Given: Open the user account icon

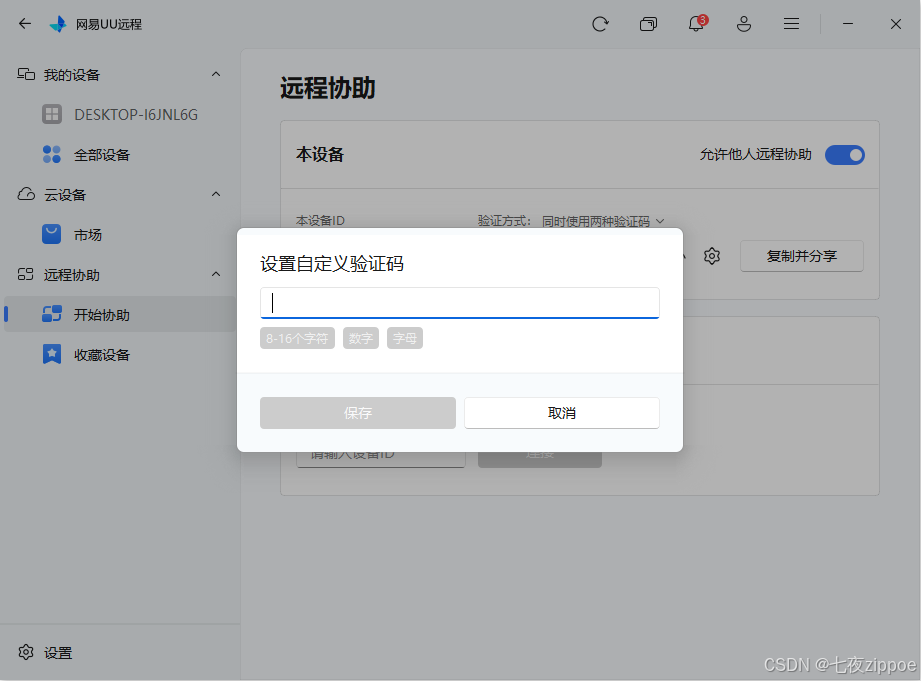Looking at the screenshot, I should pos(744,24).
